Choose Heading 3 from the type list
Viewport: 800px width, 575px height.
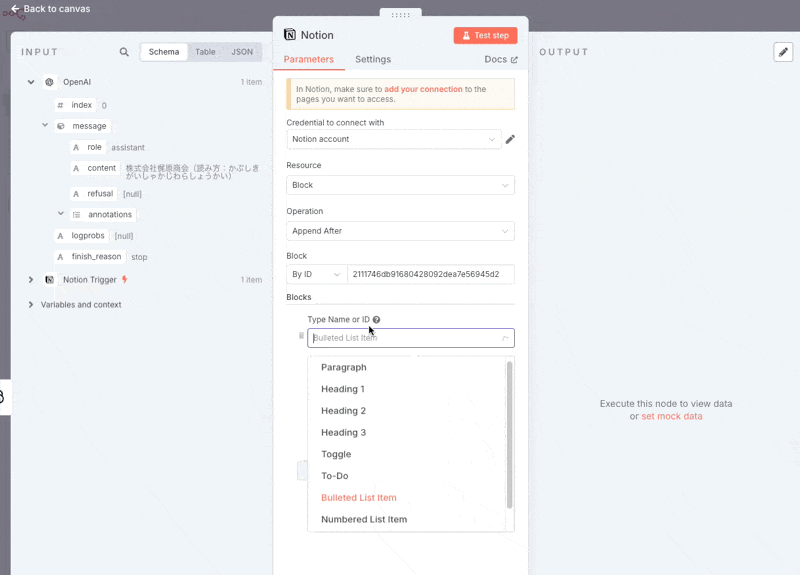[406, 433]
